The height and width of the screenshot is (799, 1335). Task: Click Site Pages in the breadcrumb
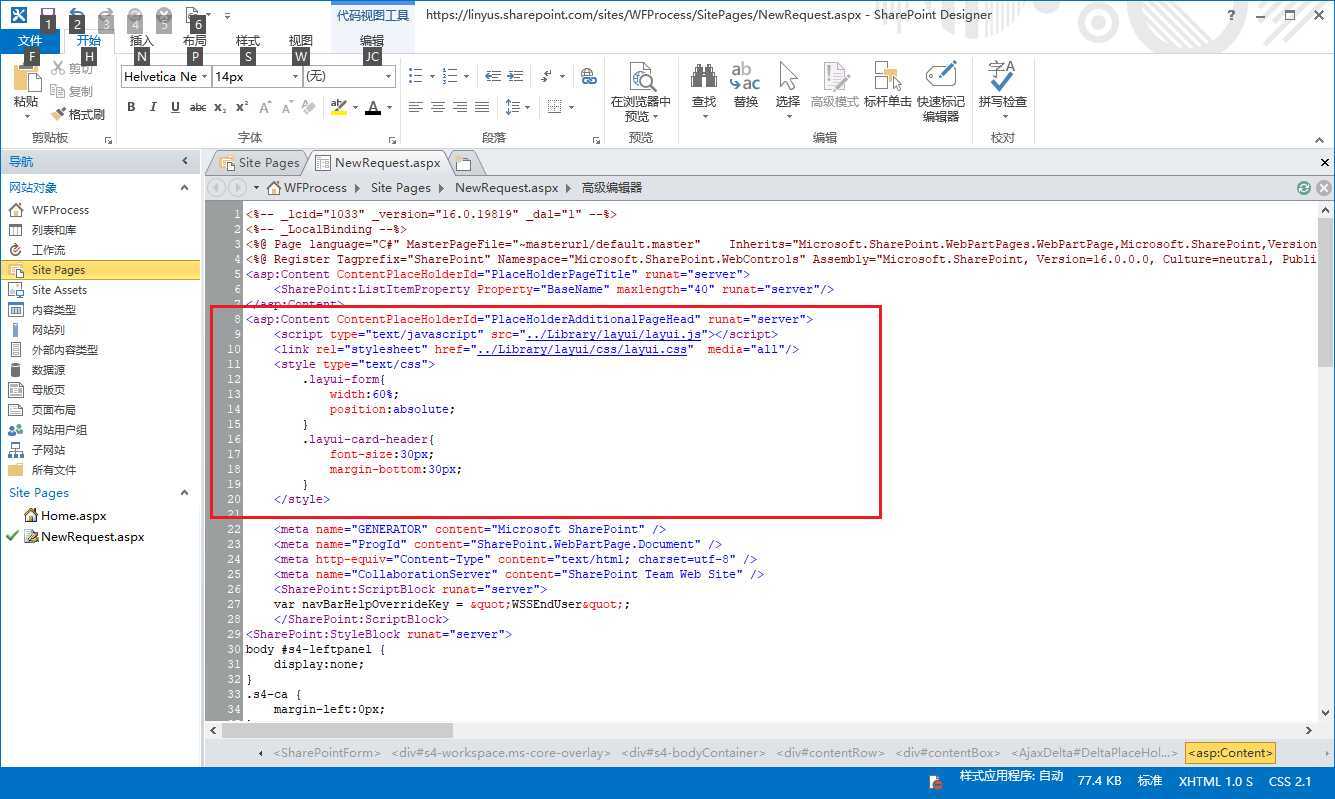point(400,188)
